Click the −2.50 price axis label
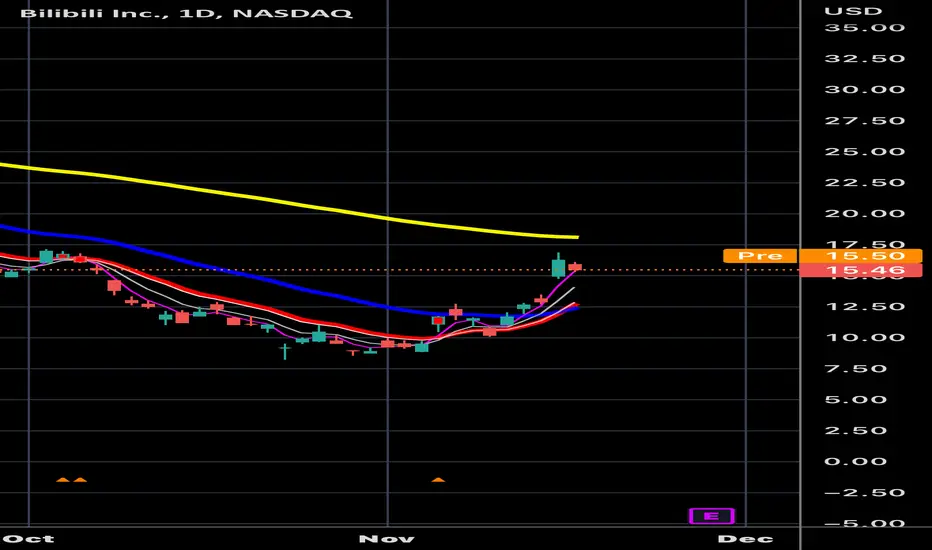 pos(865,493)
